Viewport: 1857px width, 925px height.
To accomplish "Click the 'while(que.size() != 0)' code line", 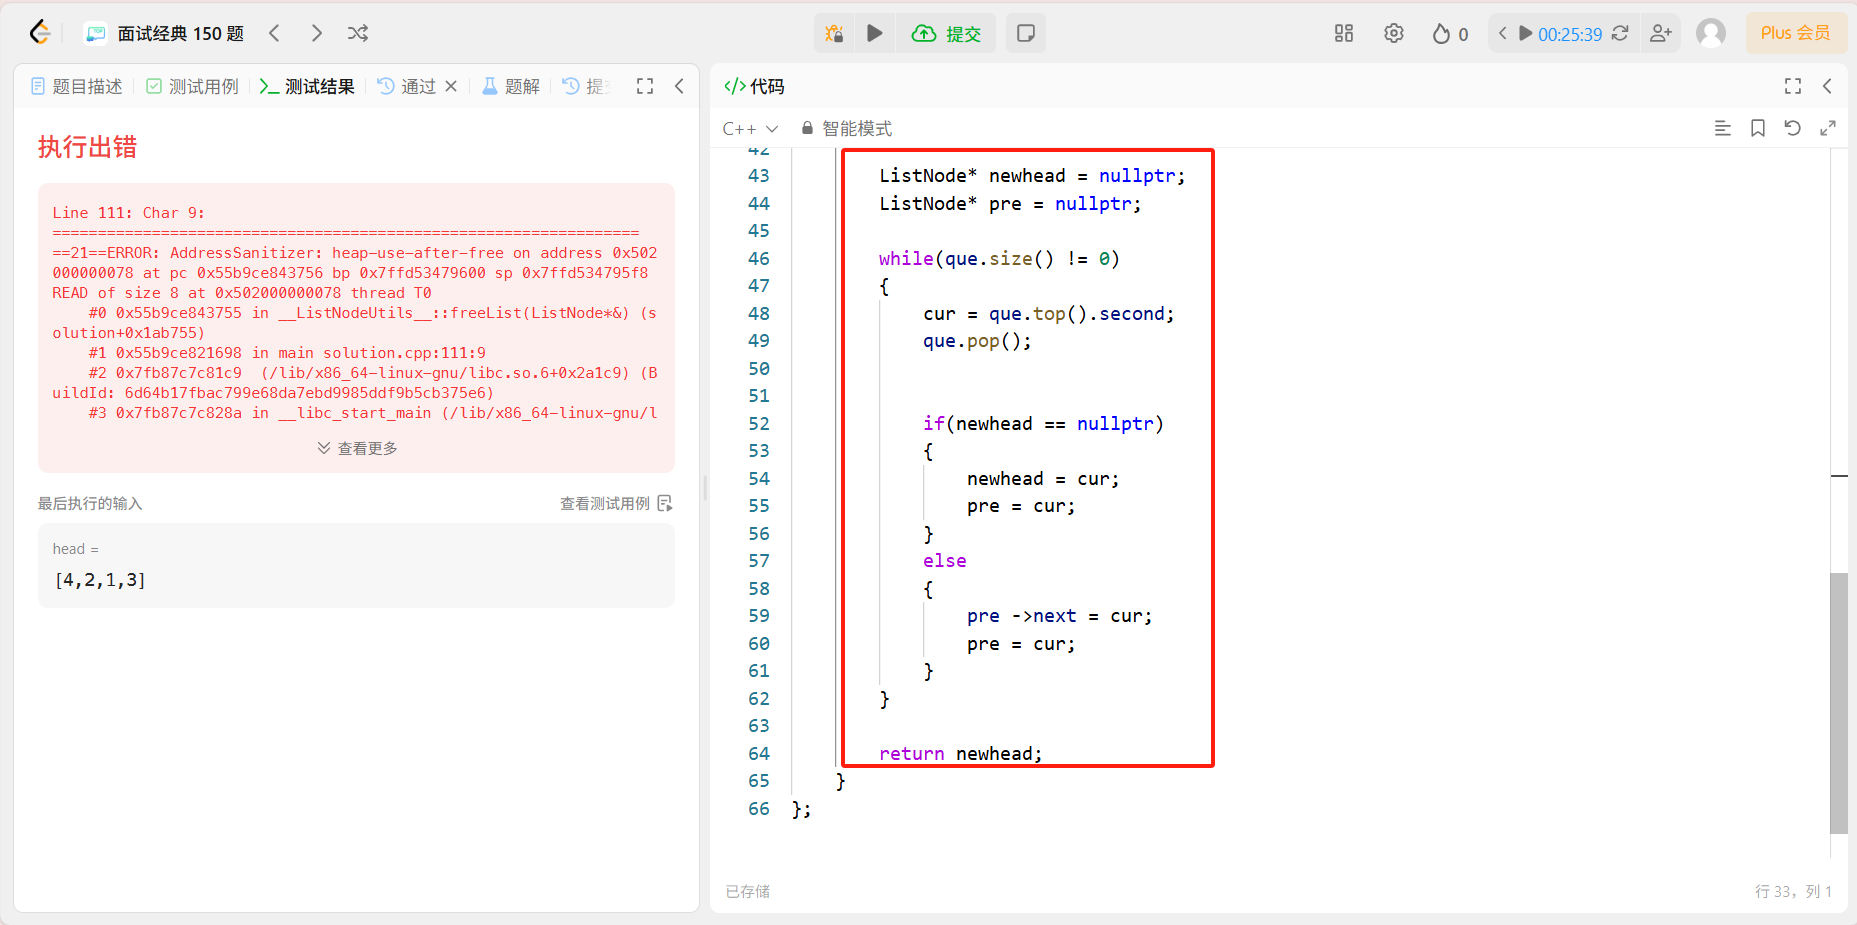I will pos(999,258).
